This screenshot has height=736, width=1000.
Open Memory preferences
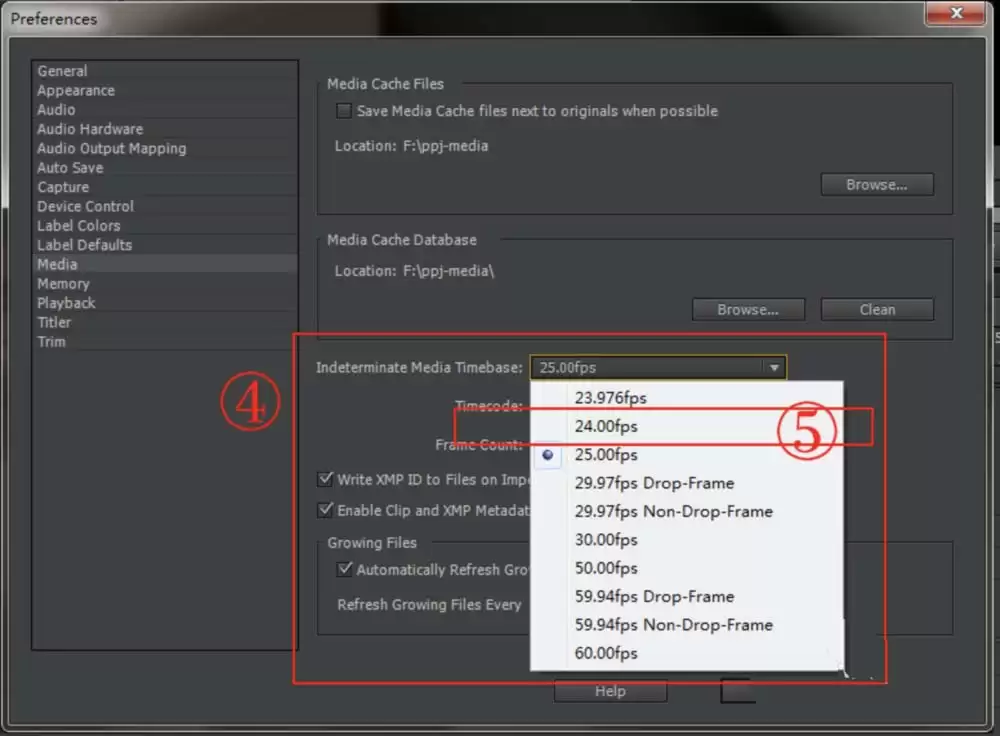tap(165, 283)
